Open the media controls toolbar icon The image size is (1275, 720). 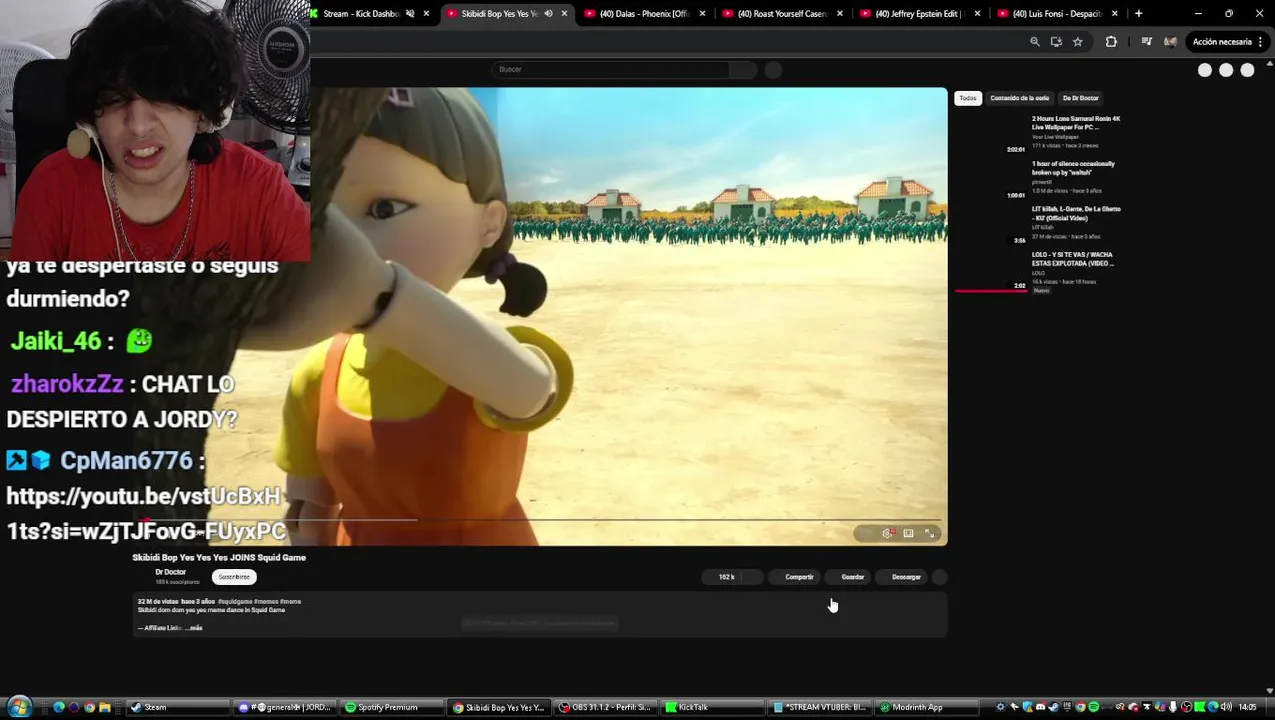tap(1146, 42)
